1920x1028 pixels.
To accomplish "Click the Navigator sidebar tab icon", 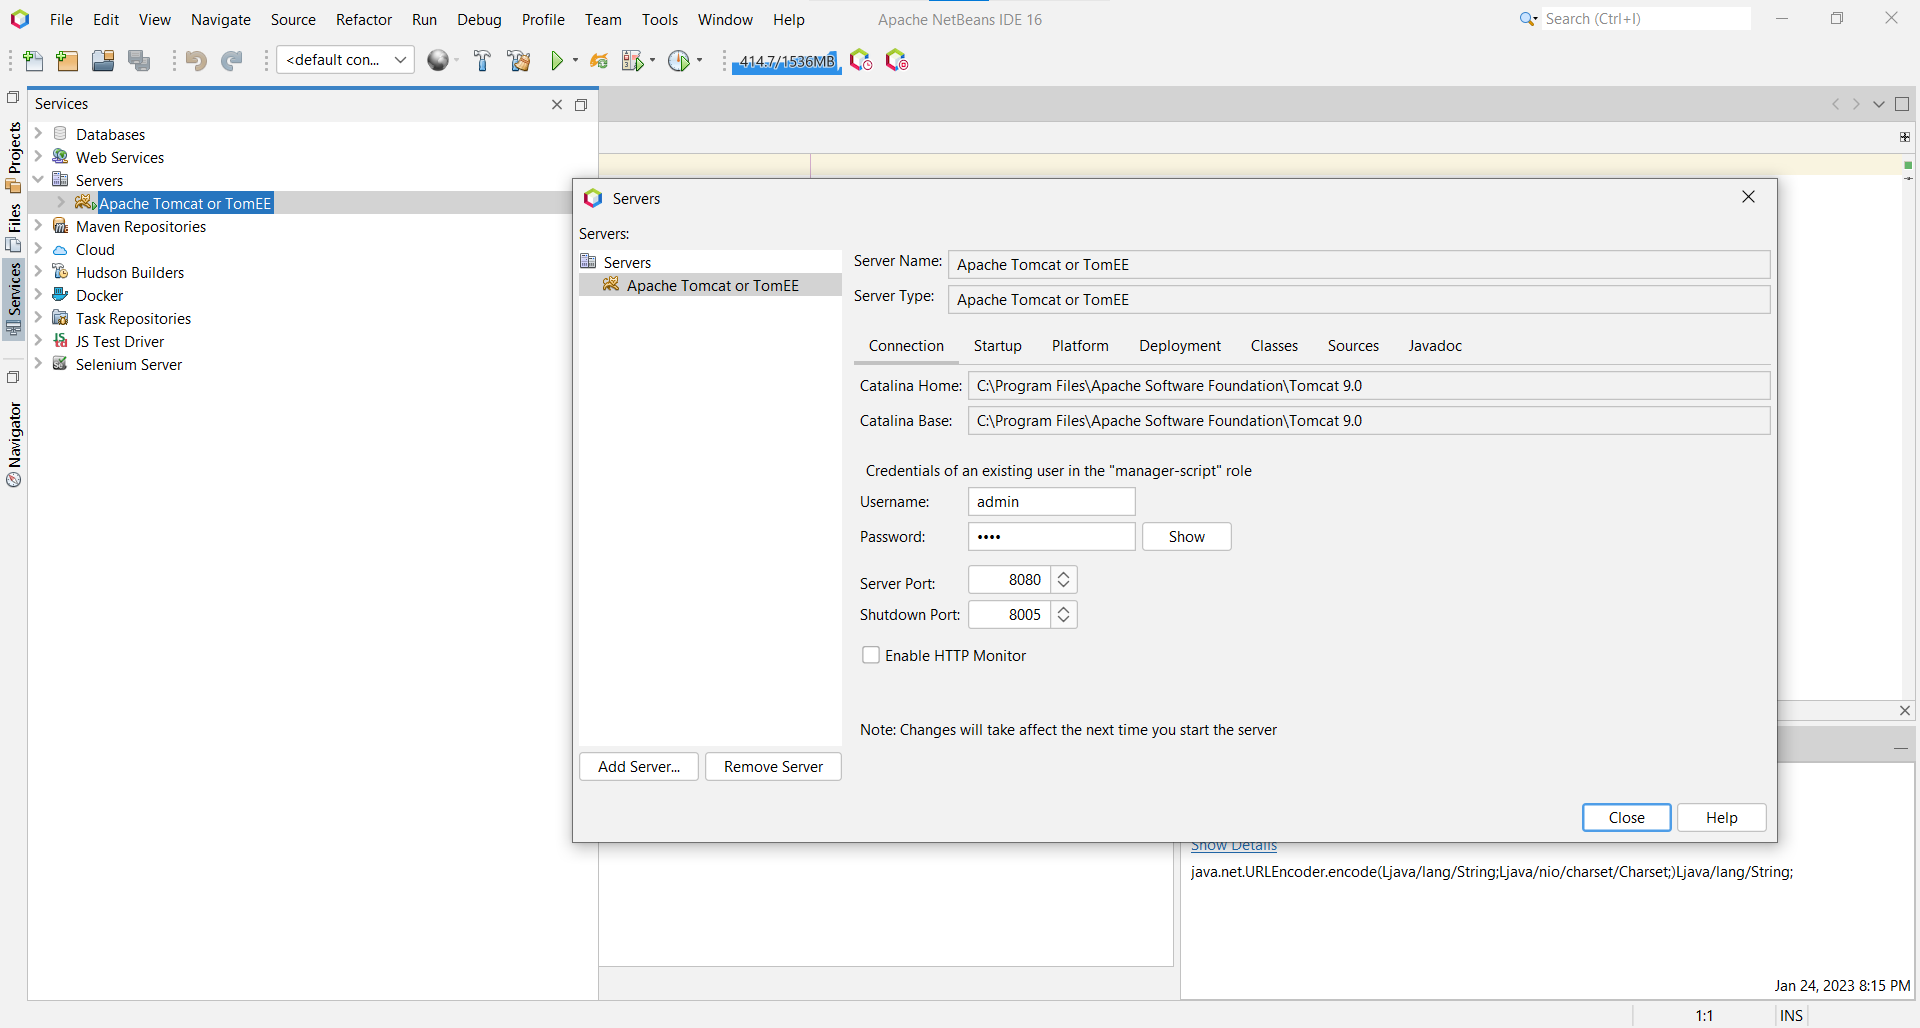I will 14,480.
